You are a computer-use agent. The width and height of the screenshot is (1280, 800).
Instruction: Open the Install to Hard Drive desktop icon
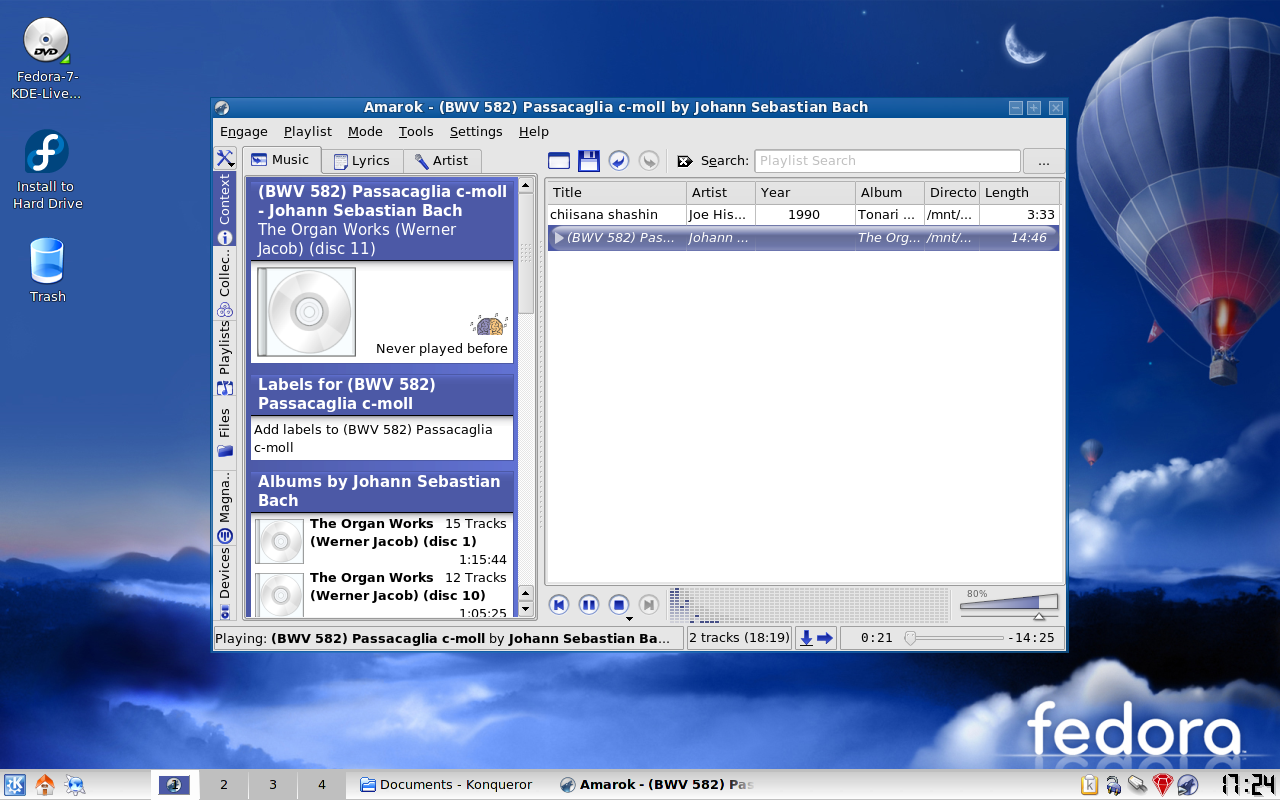point(47,170)
